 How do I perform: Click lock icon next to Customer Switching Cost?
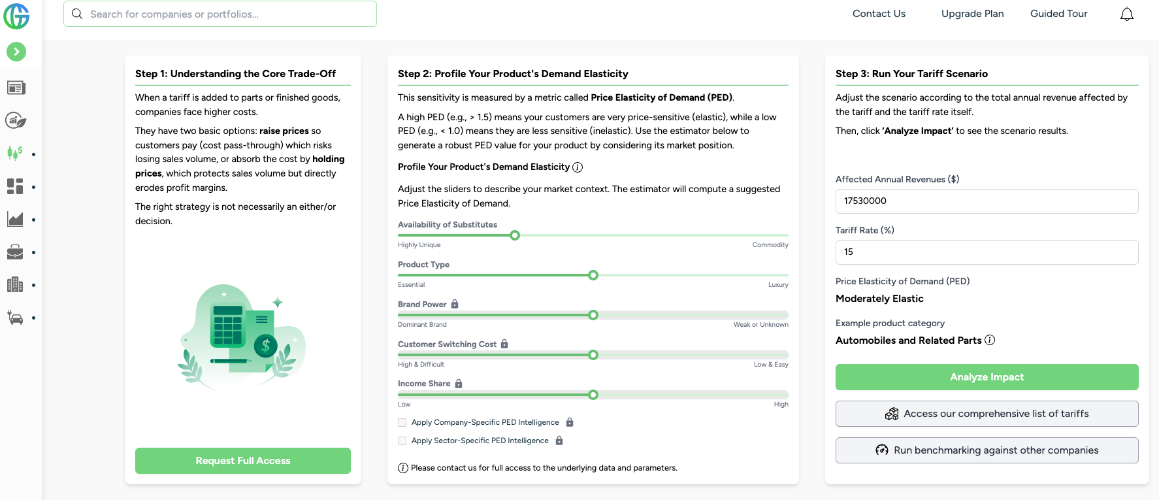[504, 344]
